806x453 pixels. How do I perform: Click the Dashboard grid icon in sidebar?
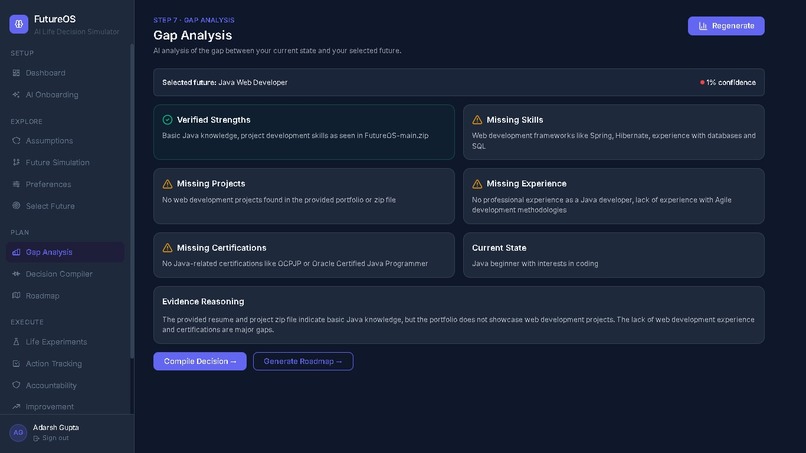(16, 73)
